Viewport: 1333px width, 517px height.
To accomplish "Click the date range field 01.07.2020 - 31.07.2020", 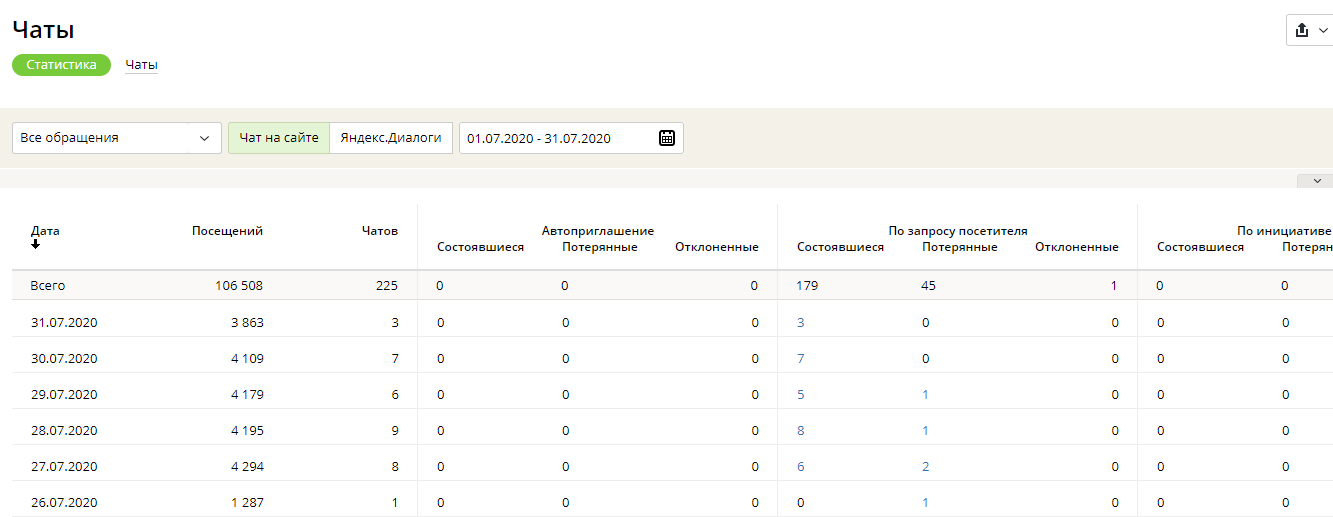I will 571,138.
